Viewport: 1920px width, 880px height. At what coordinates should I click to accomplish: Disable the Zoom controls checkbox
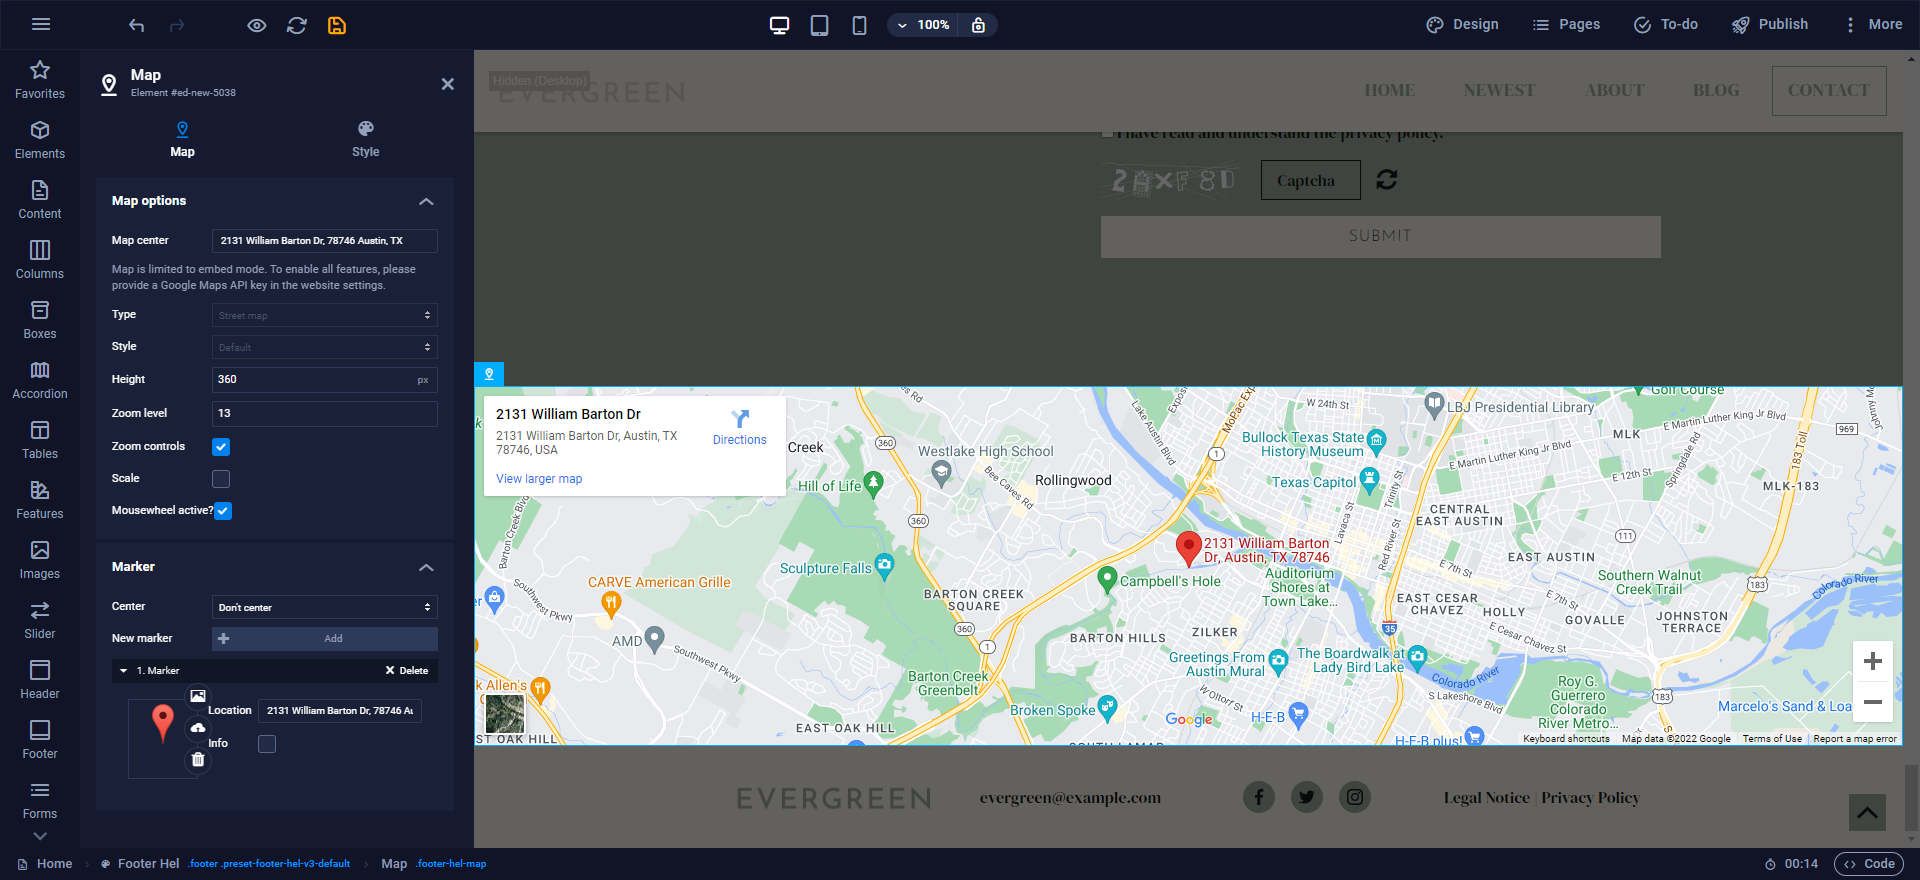tap(221, 447)
